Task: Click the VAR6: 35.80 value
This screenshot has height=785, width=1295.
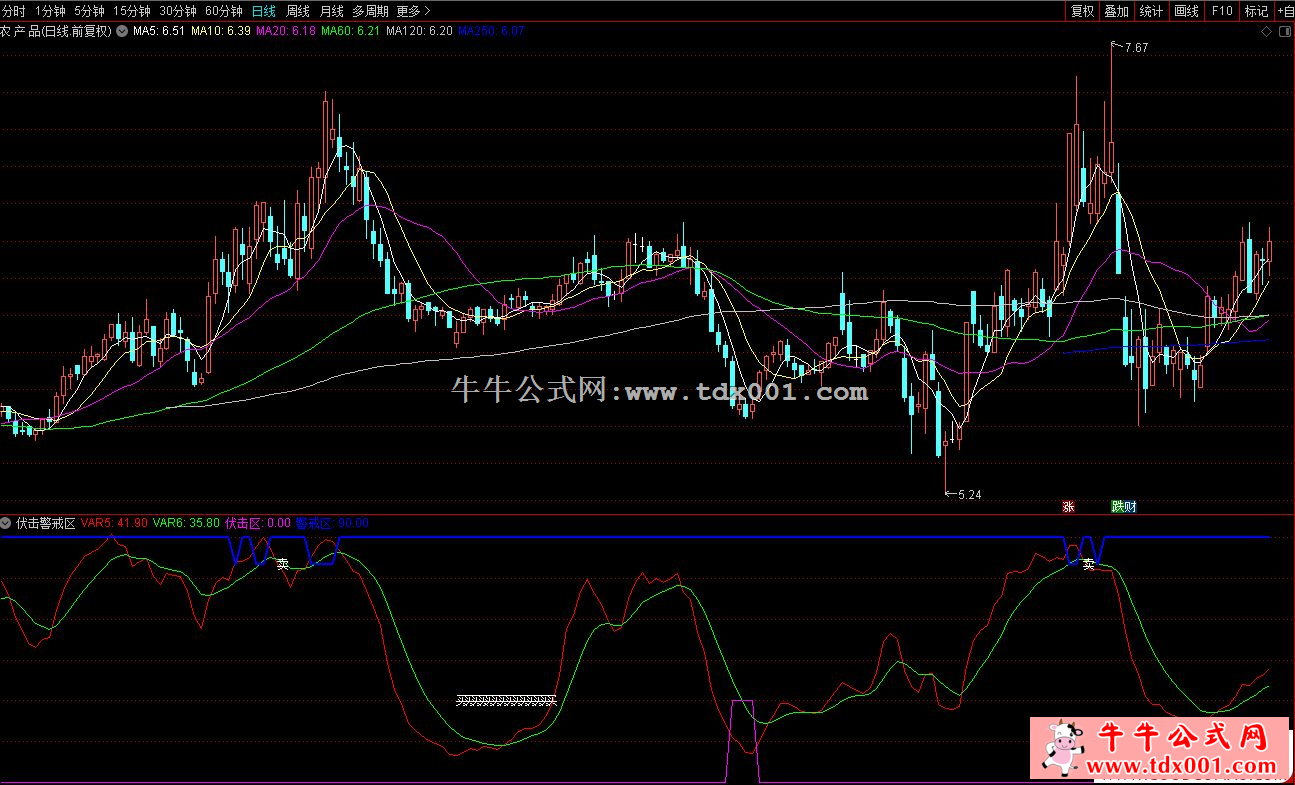Action: (x=187, y=523)
